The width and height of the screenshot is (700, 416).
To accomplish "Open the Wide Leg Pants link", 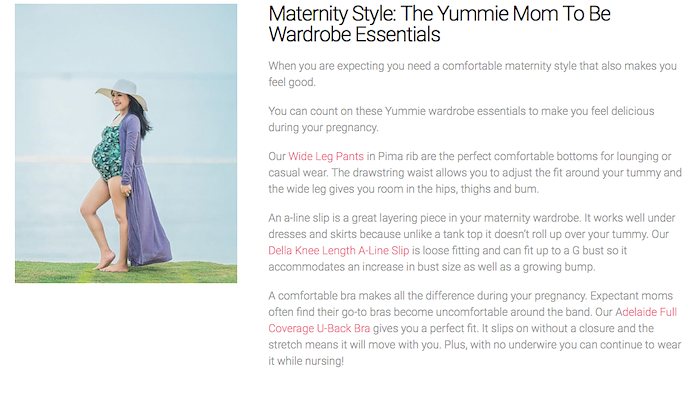I will [326, 157].
